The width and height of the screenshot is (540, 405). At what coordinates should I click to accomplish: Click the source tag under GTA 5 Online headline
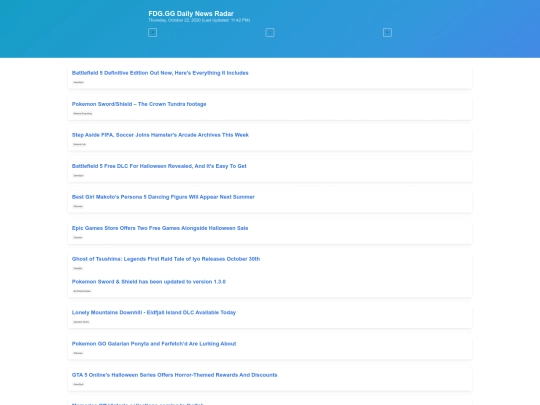point(79,384)
